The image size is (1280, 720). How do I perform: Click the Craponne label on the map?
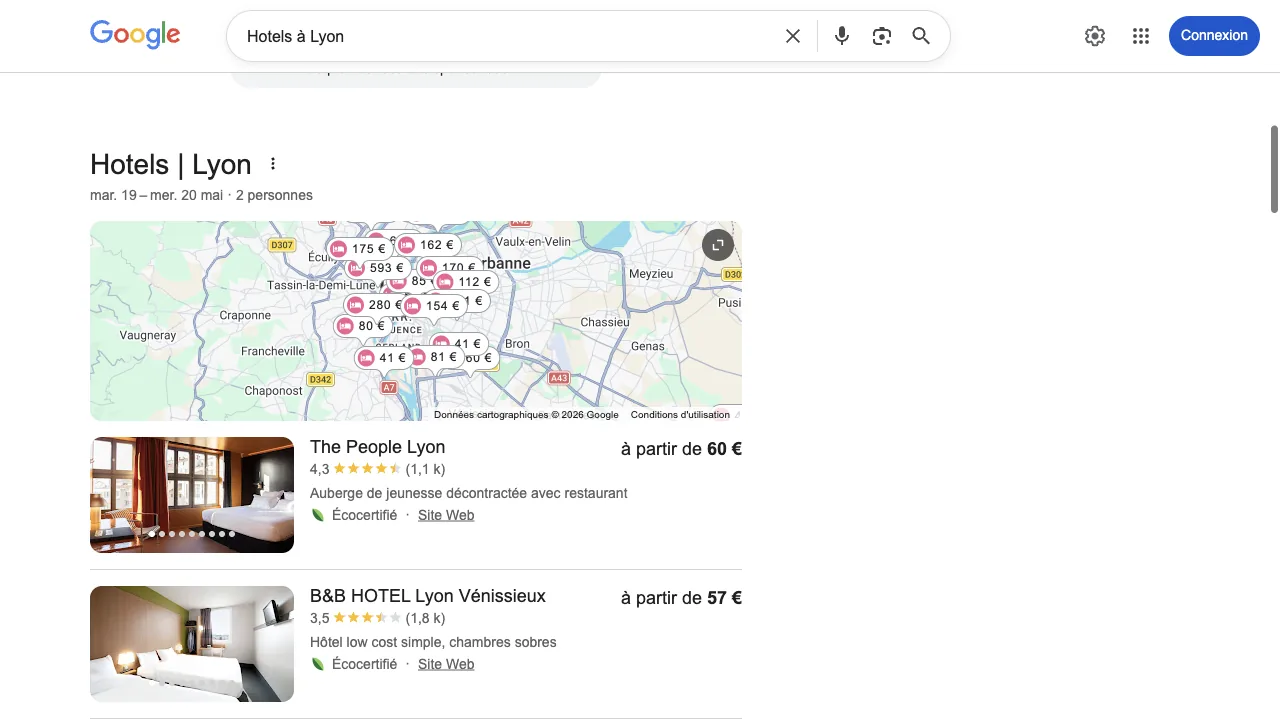coord(245,315)
